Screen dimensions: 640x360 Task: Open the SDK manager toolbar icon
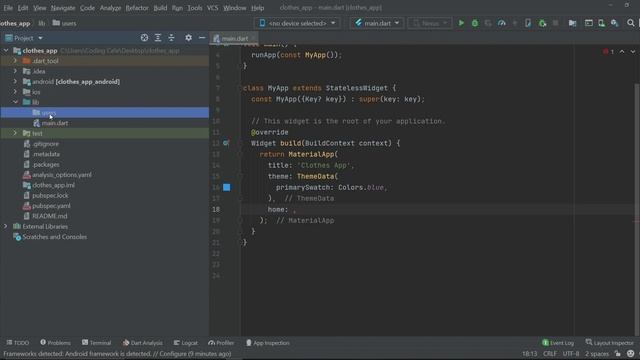click(x=615, y=23)
